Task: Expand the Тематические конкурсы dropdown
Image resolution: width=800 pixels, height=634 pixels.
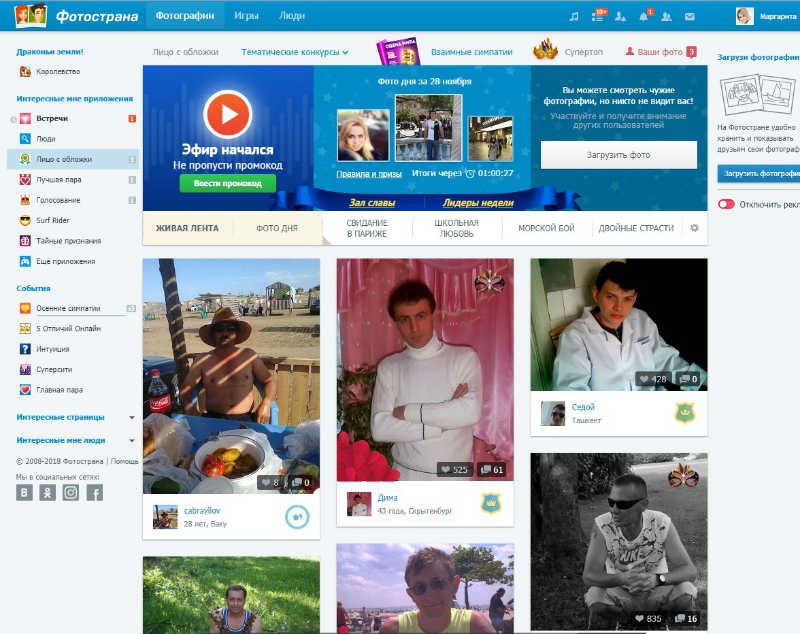Action: click(295, 52)
